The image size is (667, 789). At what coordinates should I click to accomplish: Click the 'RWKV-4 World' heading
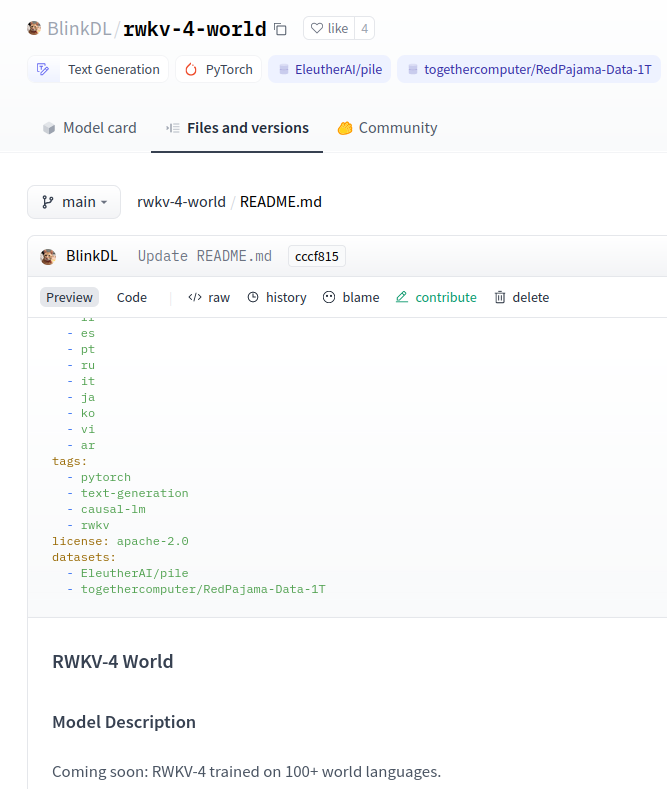click(x=113, y=661)
